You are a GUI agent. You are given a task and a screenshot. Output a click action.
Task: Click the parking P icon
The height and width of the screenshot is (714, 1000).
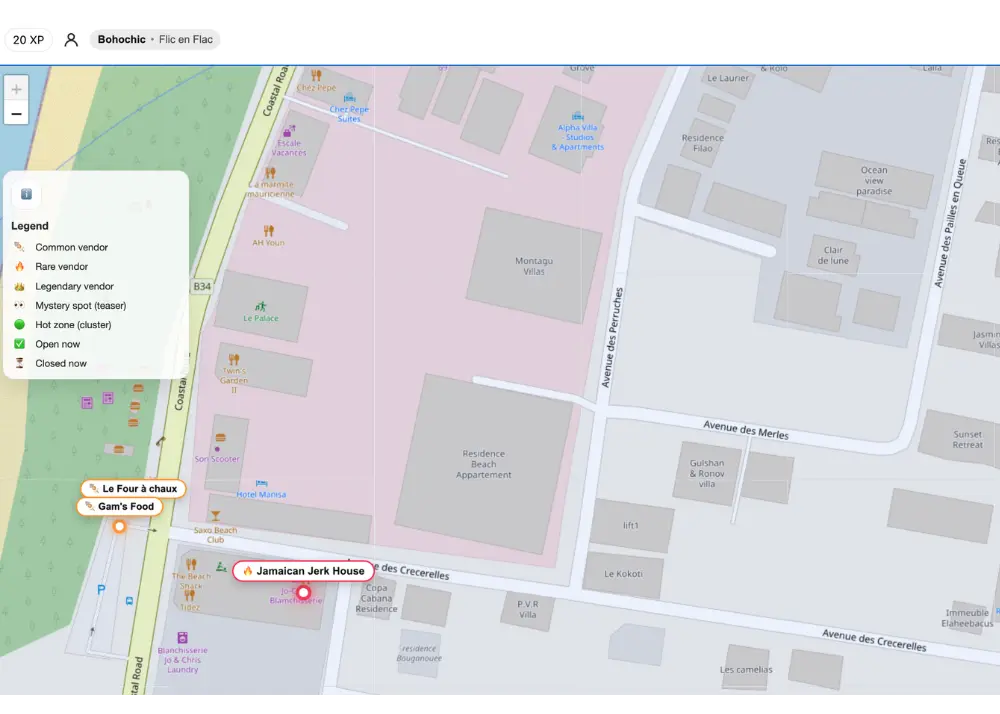coord(101,590)
